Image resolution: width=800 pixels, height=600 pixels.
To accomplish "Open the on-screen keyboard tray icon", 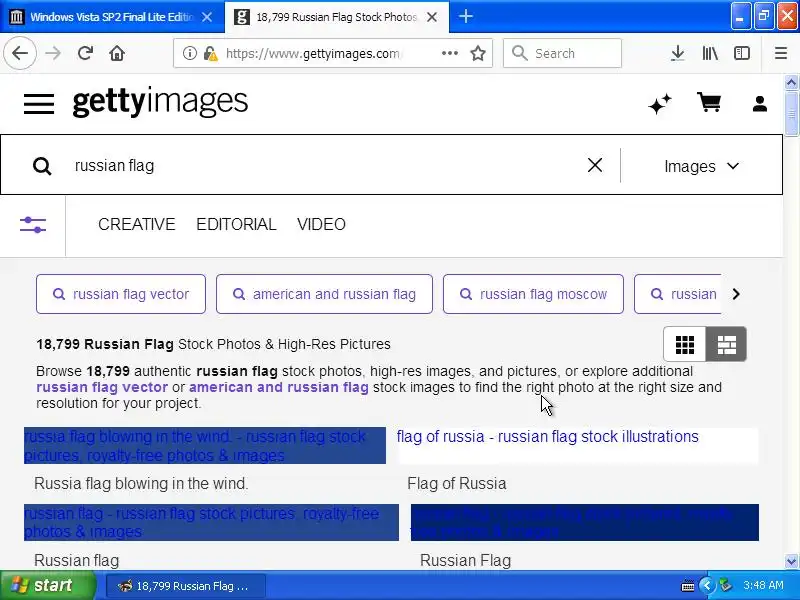I will pyautogui.click(x=688, y=585).
